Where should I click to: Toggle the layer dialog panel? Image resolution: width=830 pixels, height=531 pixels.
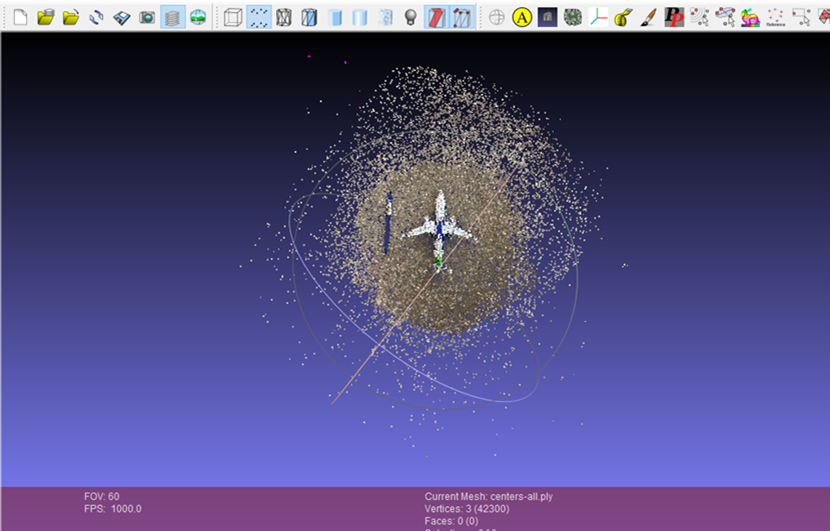pyautogui.click(x=173, y=17)
